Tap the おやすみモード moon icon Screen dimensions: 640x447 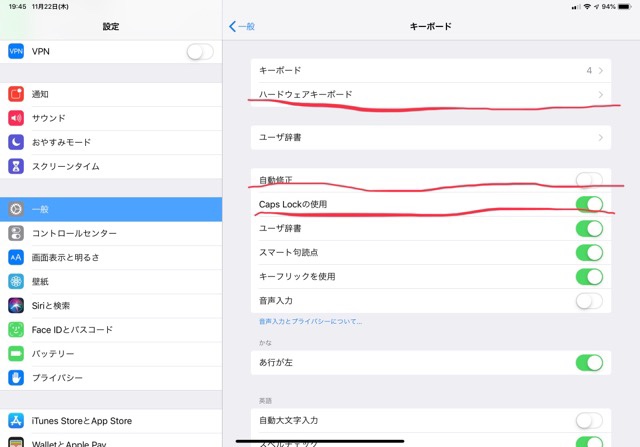[16, 142]
